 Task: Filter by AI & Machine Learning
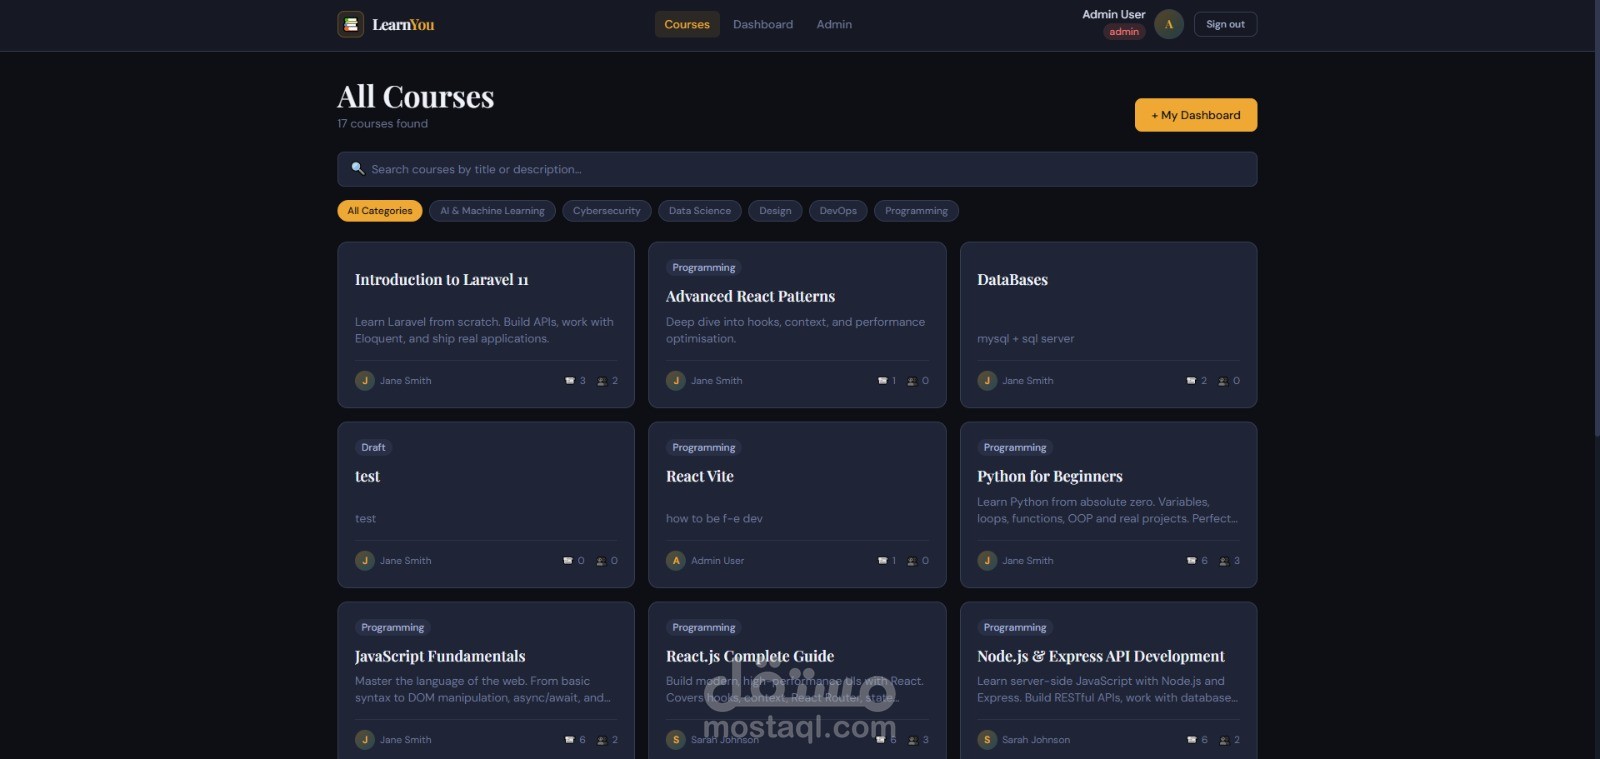[x=492, y=211]
